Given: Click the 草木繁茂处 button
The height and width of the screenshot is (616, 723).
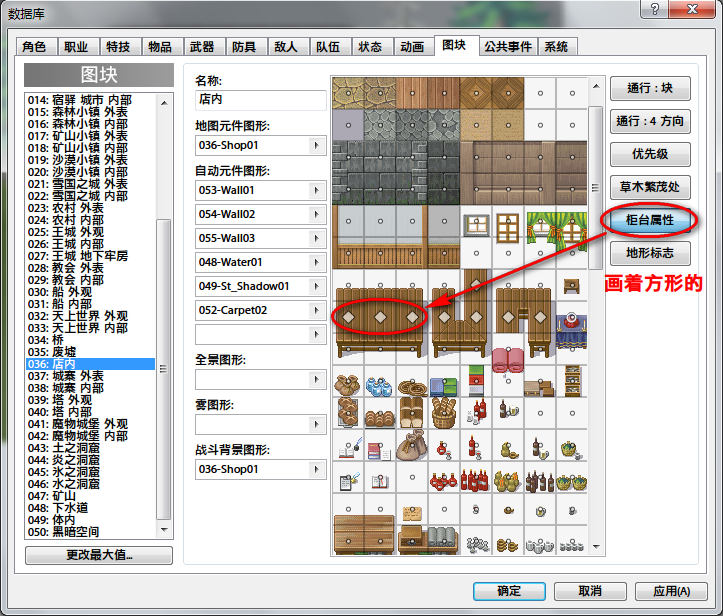Looking at the screenshot, I should click(650, 187).
